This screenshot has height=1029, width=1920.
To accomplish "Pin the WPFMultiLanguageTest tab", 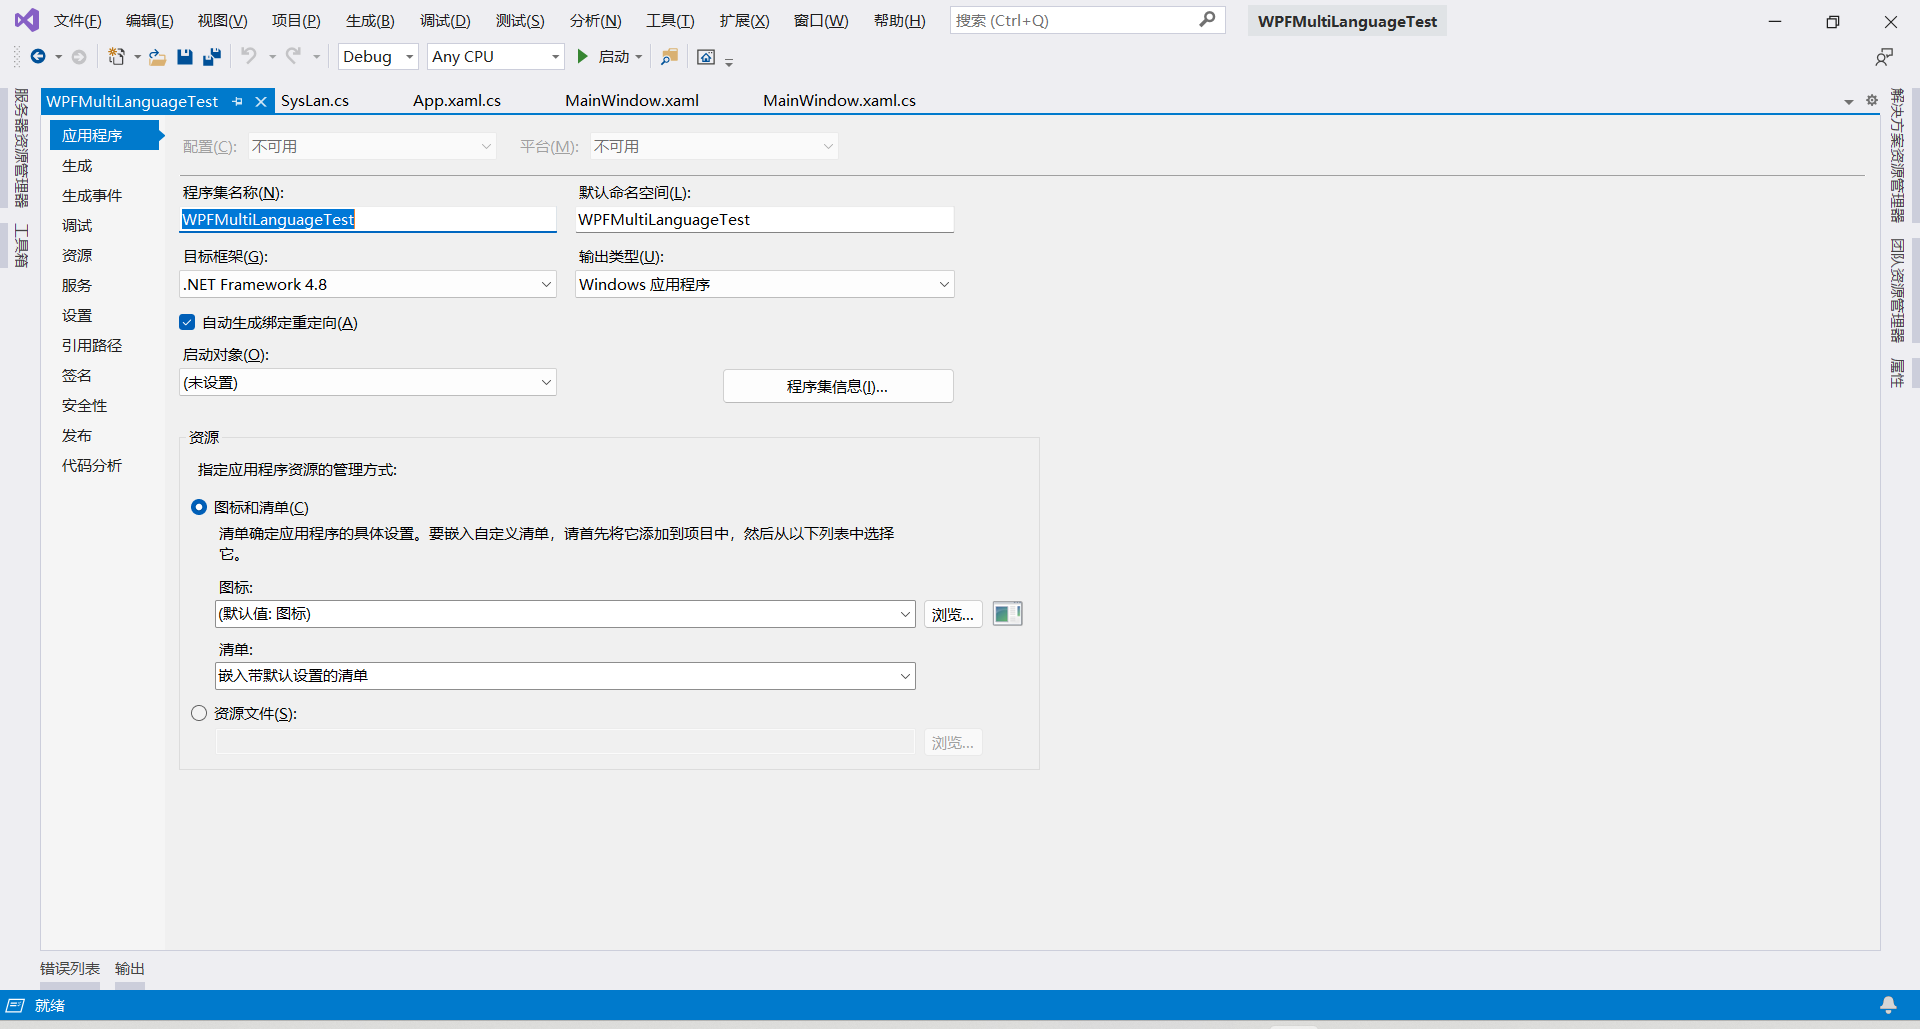I will pos(238,101).
